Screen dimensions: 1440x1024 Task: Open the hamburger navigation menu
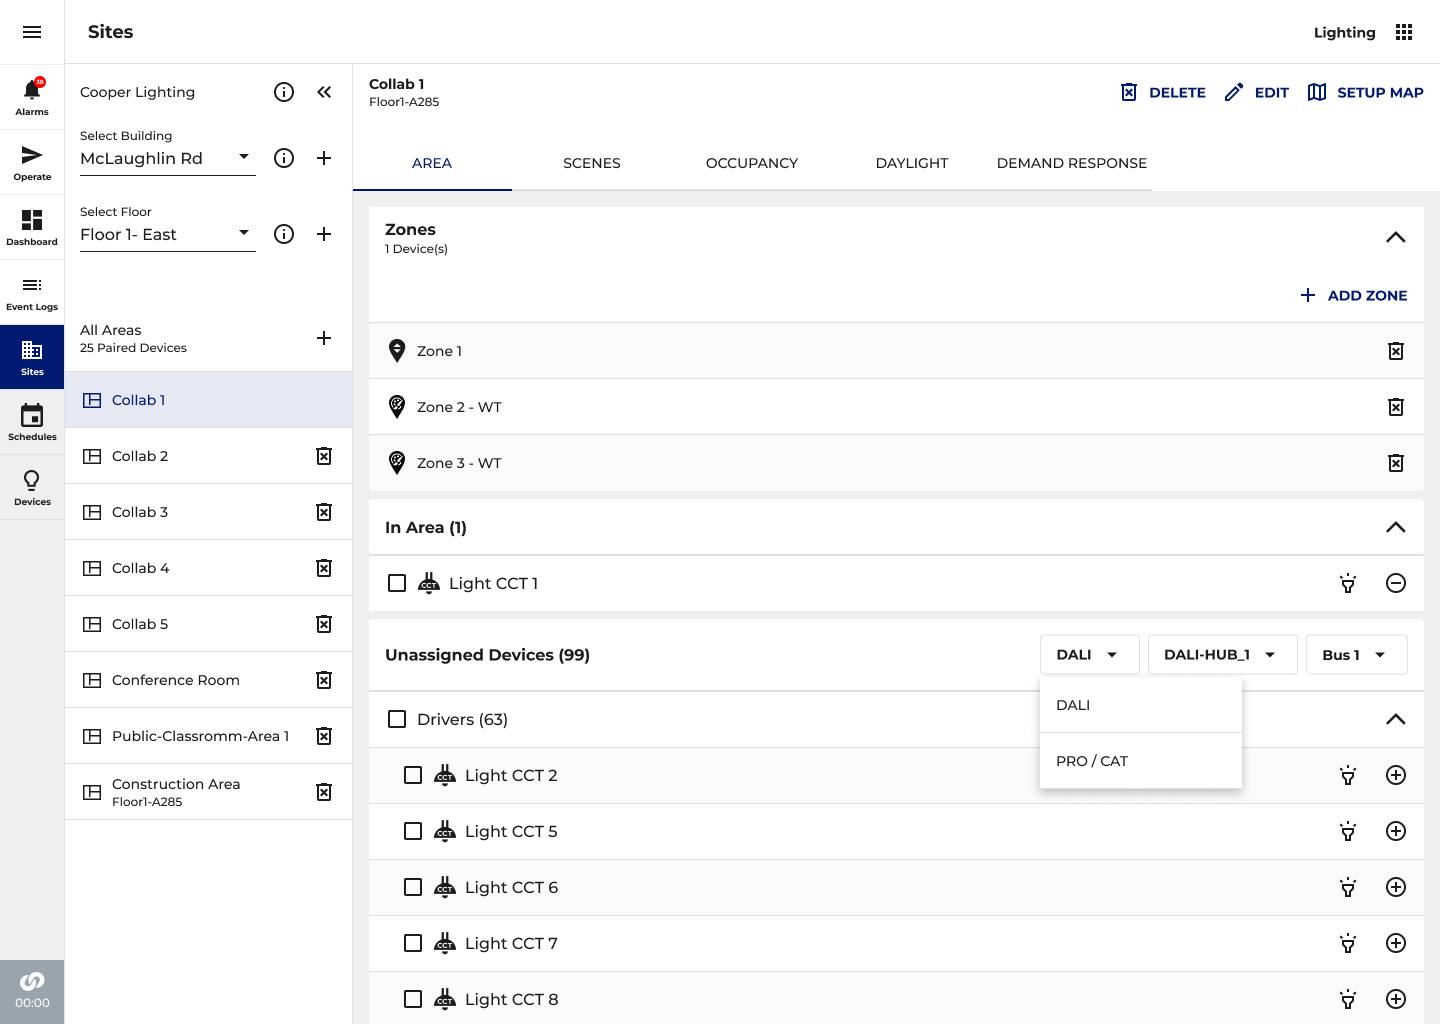pyautogui.click(x=32, y=32)
